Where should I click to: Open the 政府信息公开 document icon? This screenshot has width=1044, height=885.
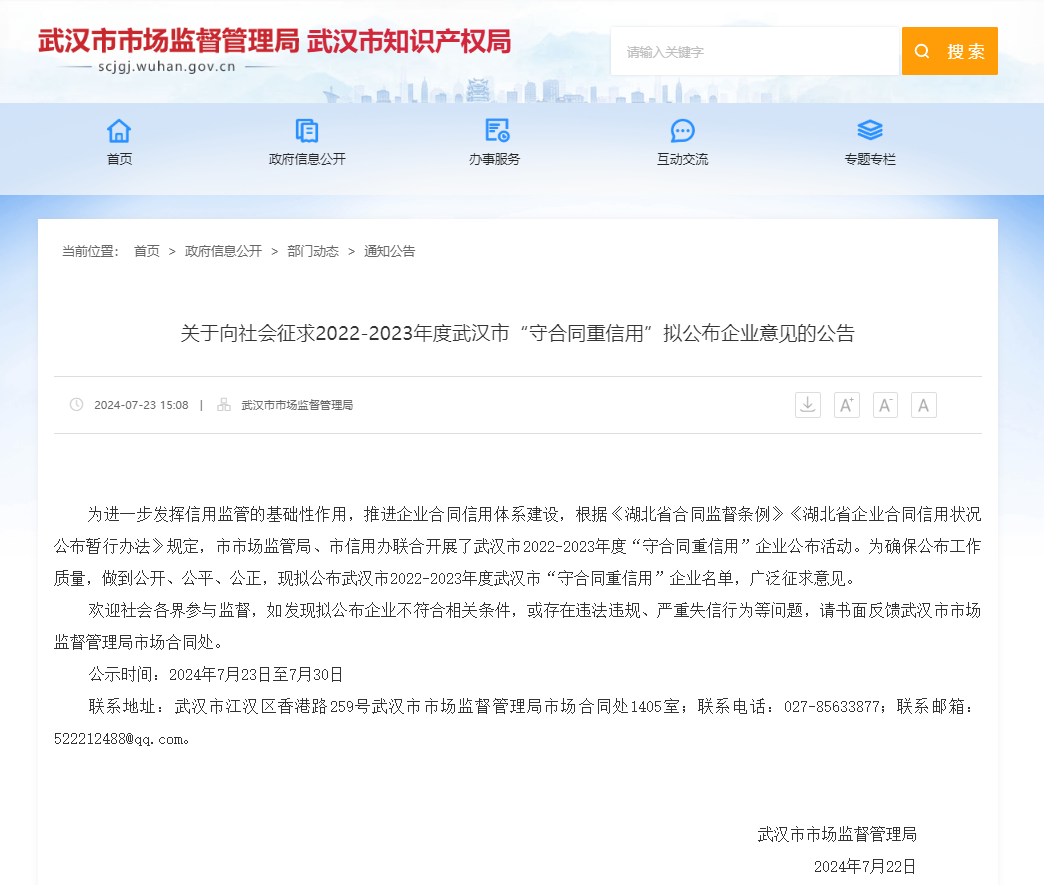pos(307,131)
